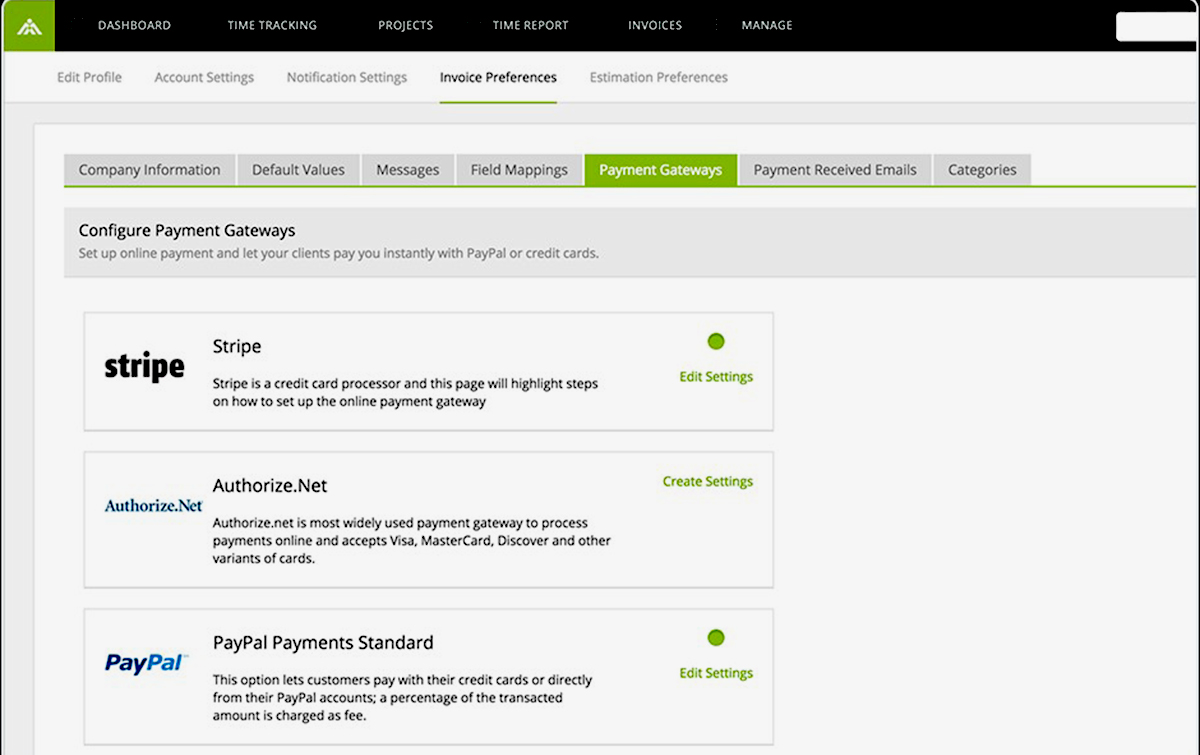Click the Authorize.Net logo
Screen dimensions: 1200x755
154,506
